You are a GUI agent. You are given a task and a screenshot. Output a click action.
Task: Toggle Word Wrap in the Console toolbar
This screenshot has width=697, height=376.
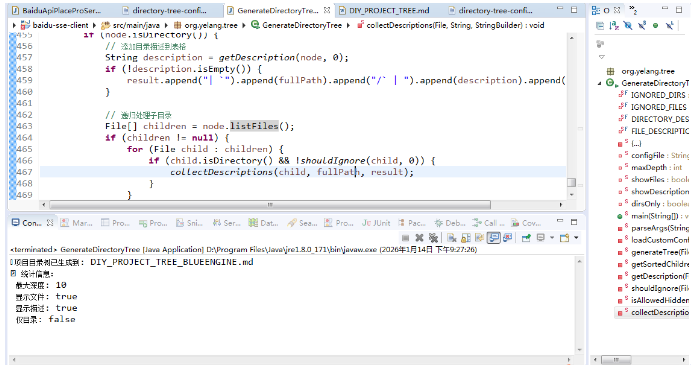tap(479, 238)
